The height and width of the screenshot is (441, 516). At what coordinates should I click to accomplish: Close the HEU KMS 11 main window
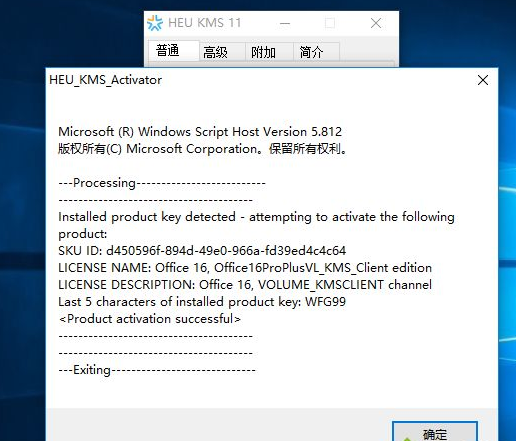pyautogui.click(x=376, y=23)
